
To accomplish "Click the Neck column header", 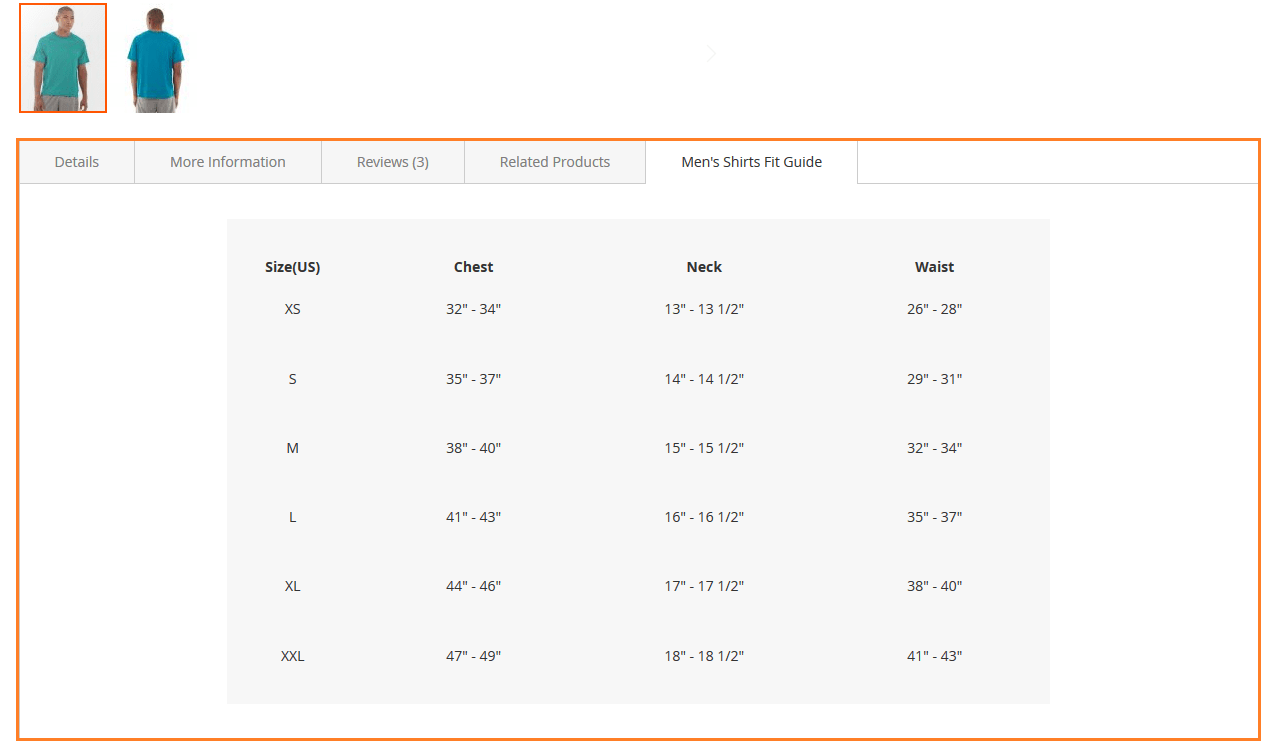I will click(704, 267).
